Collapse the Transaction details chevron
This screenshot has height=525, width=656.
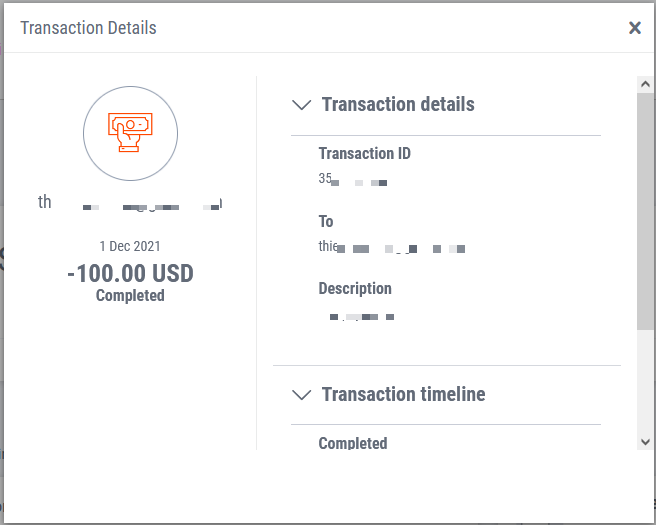click(301, 105)
